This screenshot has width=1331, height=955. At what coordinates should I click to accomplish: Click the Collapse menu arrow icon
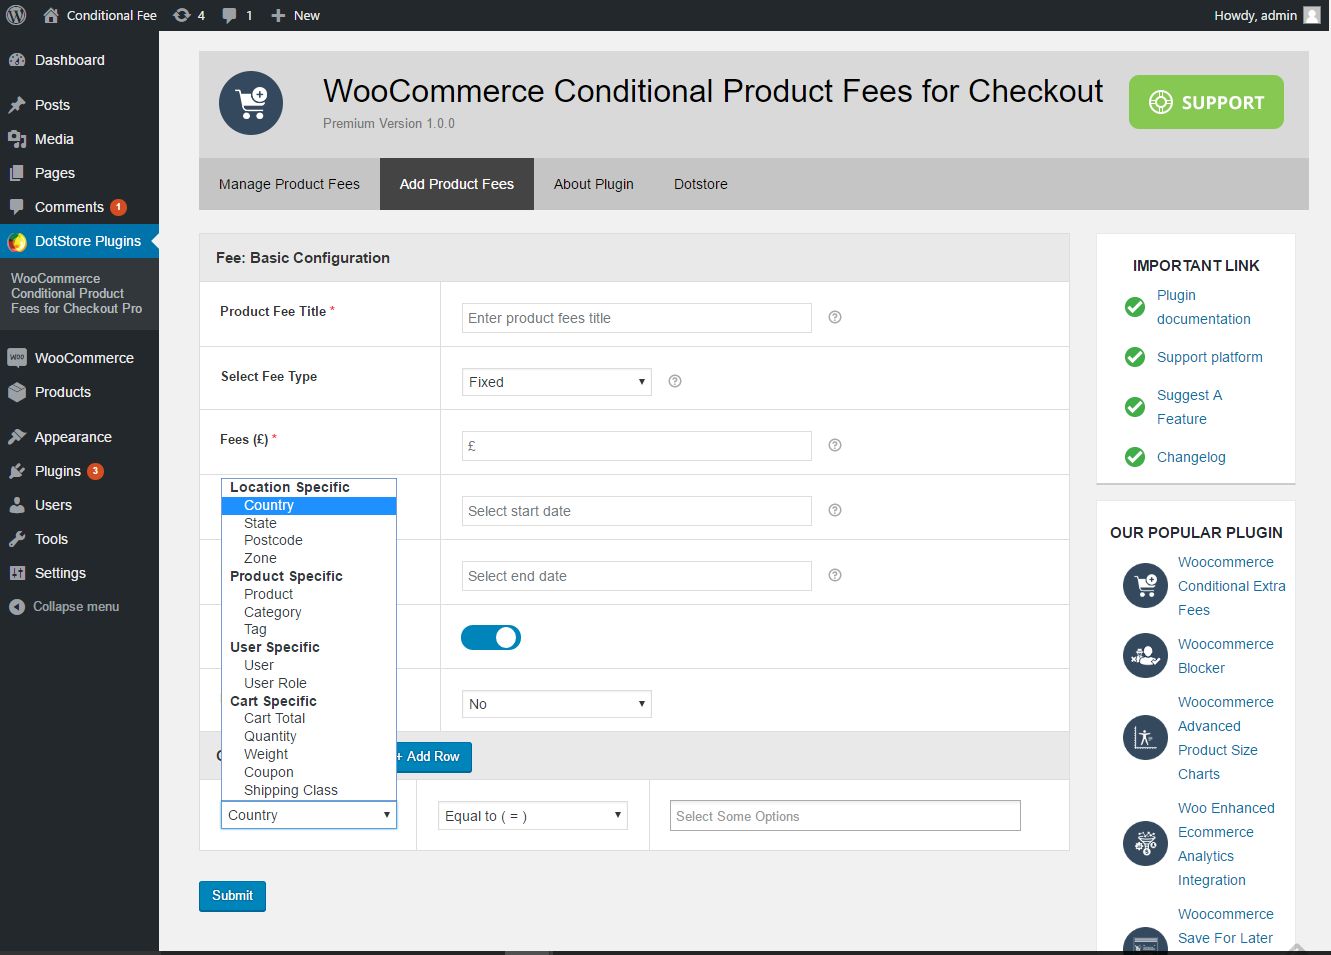[17, 607]
